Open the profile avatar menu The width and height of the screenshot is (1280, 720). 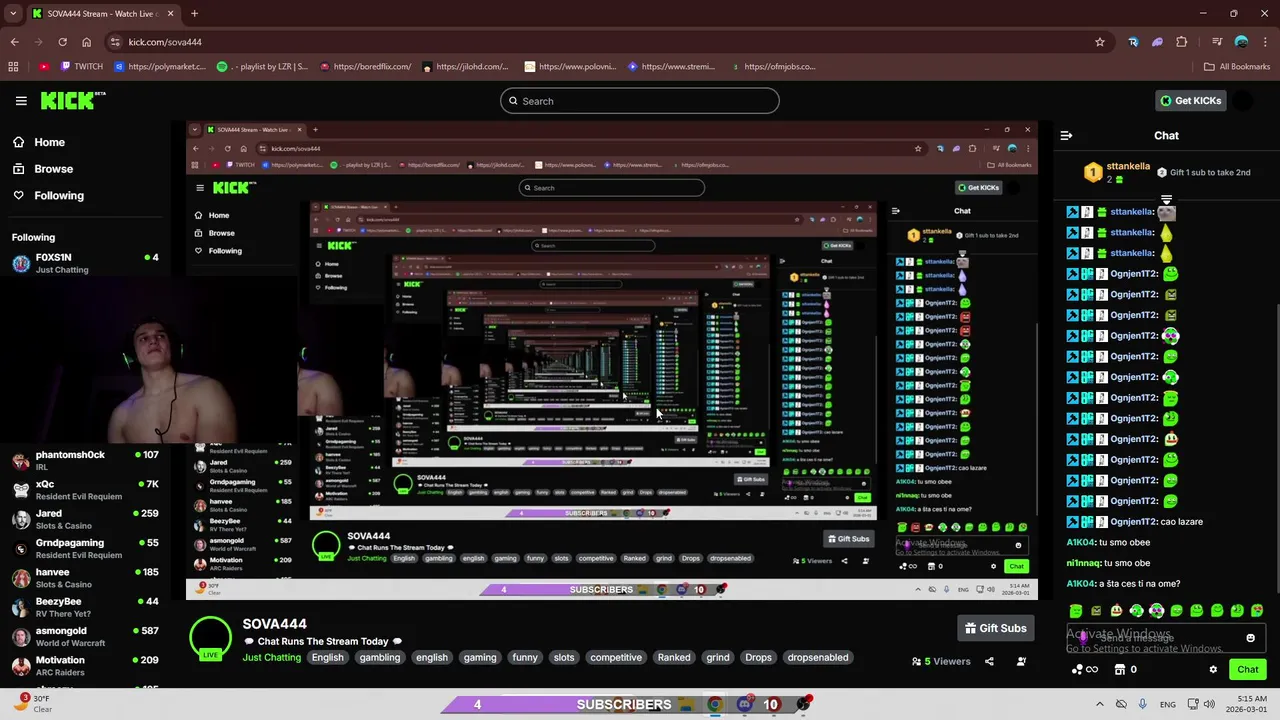1242,101
